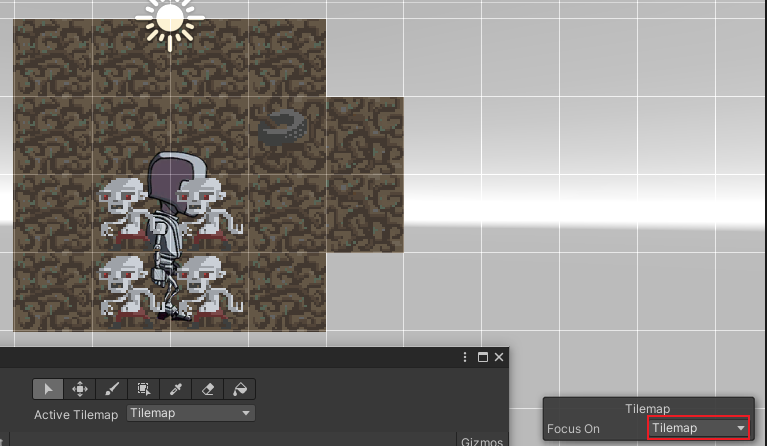This screenshot has height=446, width=767.
Task: Pick the Box Fill tool
Action: tap(144, 389)
